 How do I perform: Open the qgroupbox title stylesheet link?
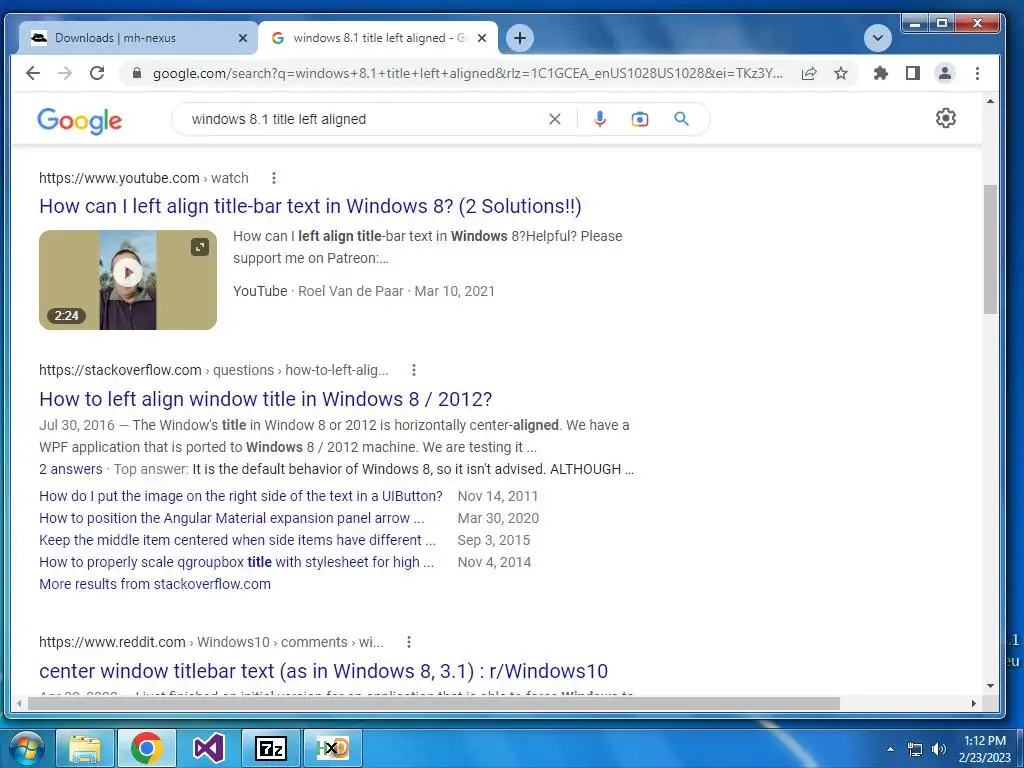tap(236, 562)
